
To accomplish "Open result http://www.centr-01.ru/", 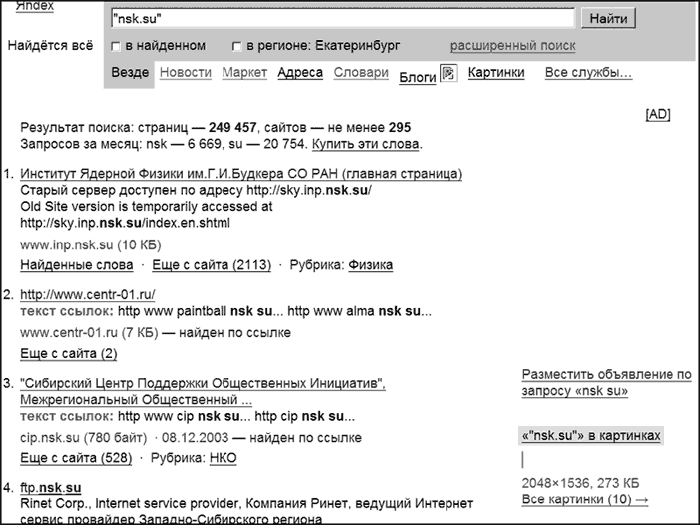I will pos(88,295).
